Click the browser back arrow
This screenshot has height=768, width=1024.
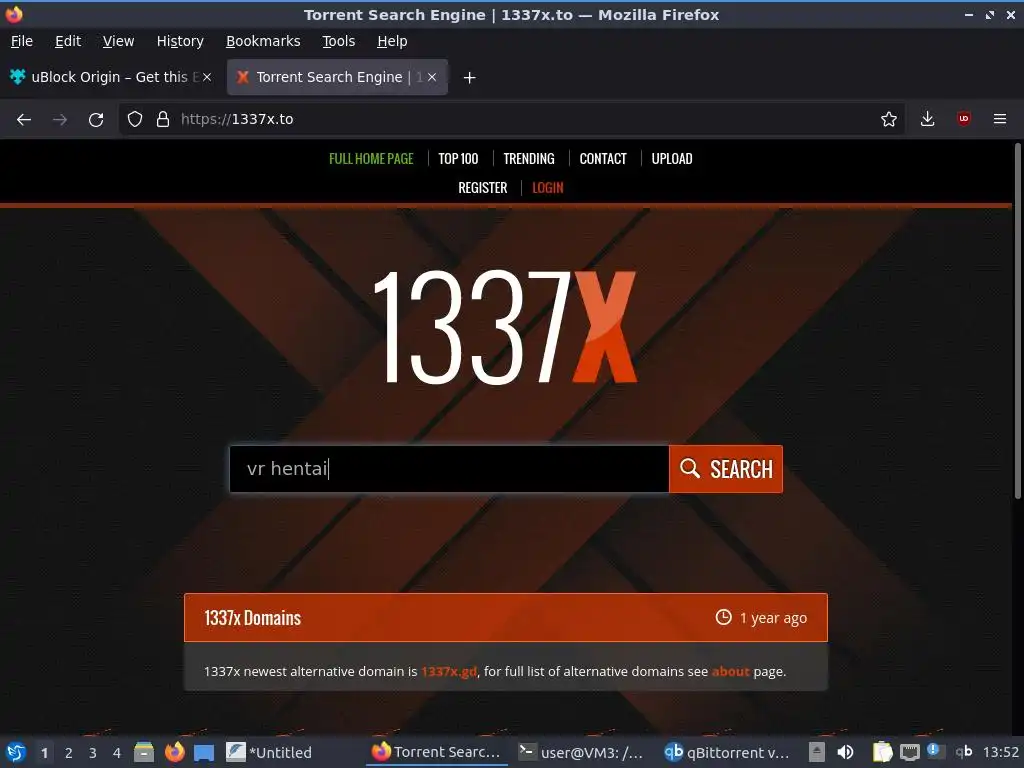pyautogui.click(x=24, y=120)
